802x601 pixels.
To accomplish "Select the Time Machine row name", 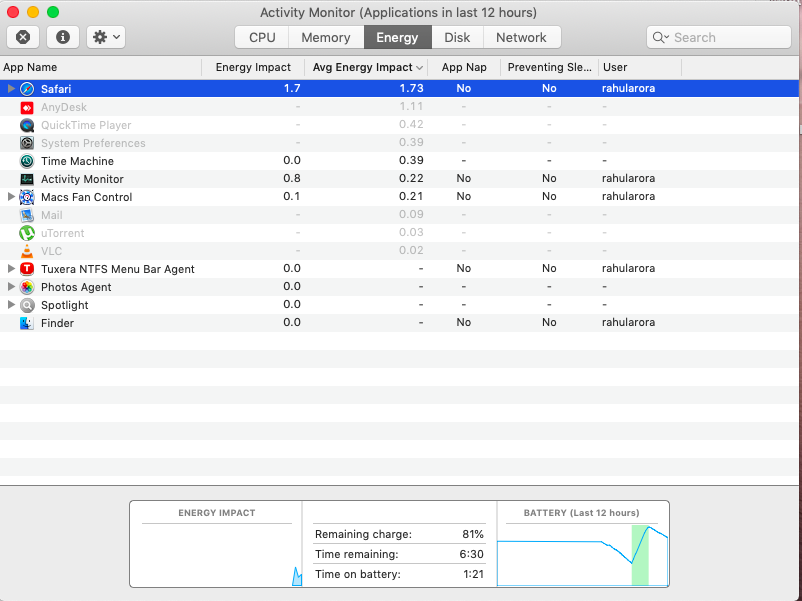I will coord(77,161).
